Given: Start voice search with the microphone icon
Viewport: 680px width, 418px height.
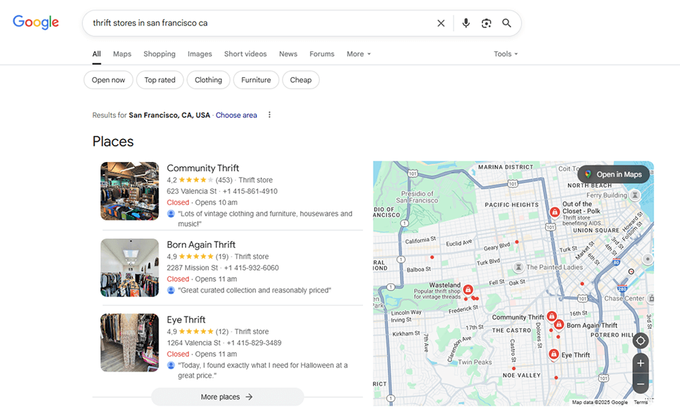Looking at the screenshot, I should tap(466, 23).
